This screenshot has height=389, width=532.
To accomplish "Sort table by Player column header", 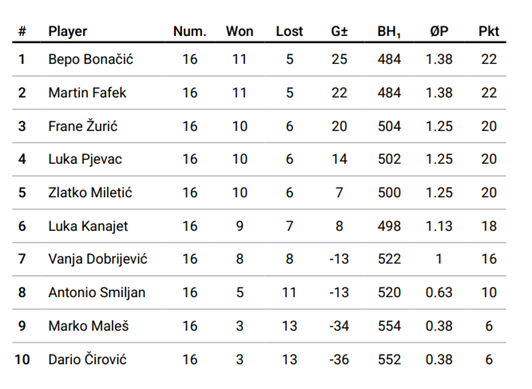I will coord(68,32).
